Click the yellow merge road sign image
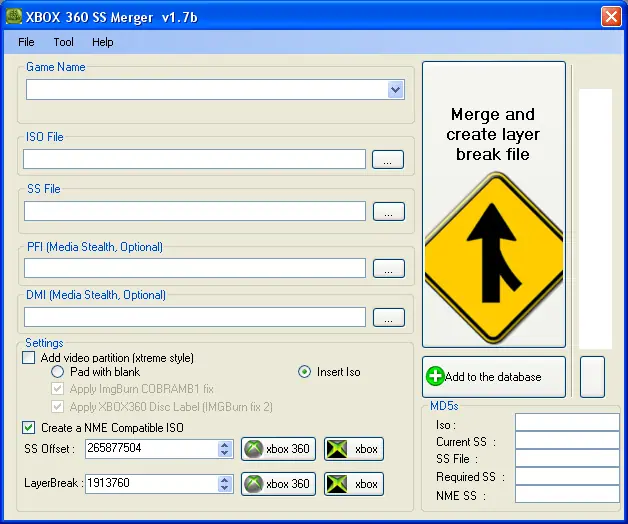628x524 pixels. 493,258
